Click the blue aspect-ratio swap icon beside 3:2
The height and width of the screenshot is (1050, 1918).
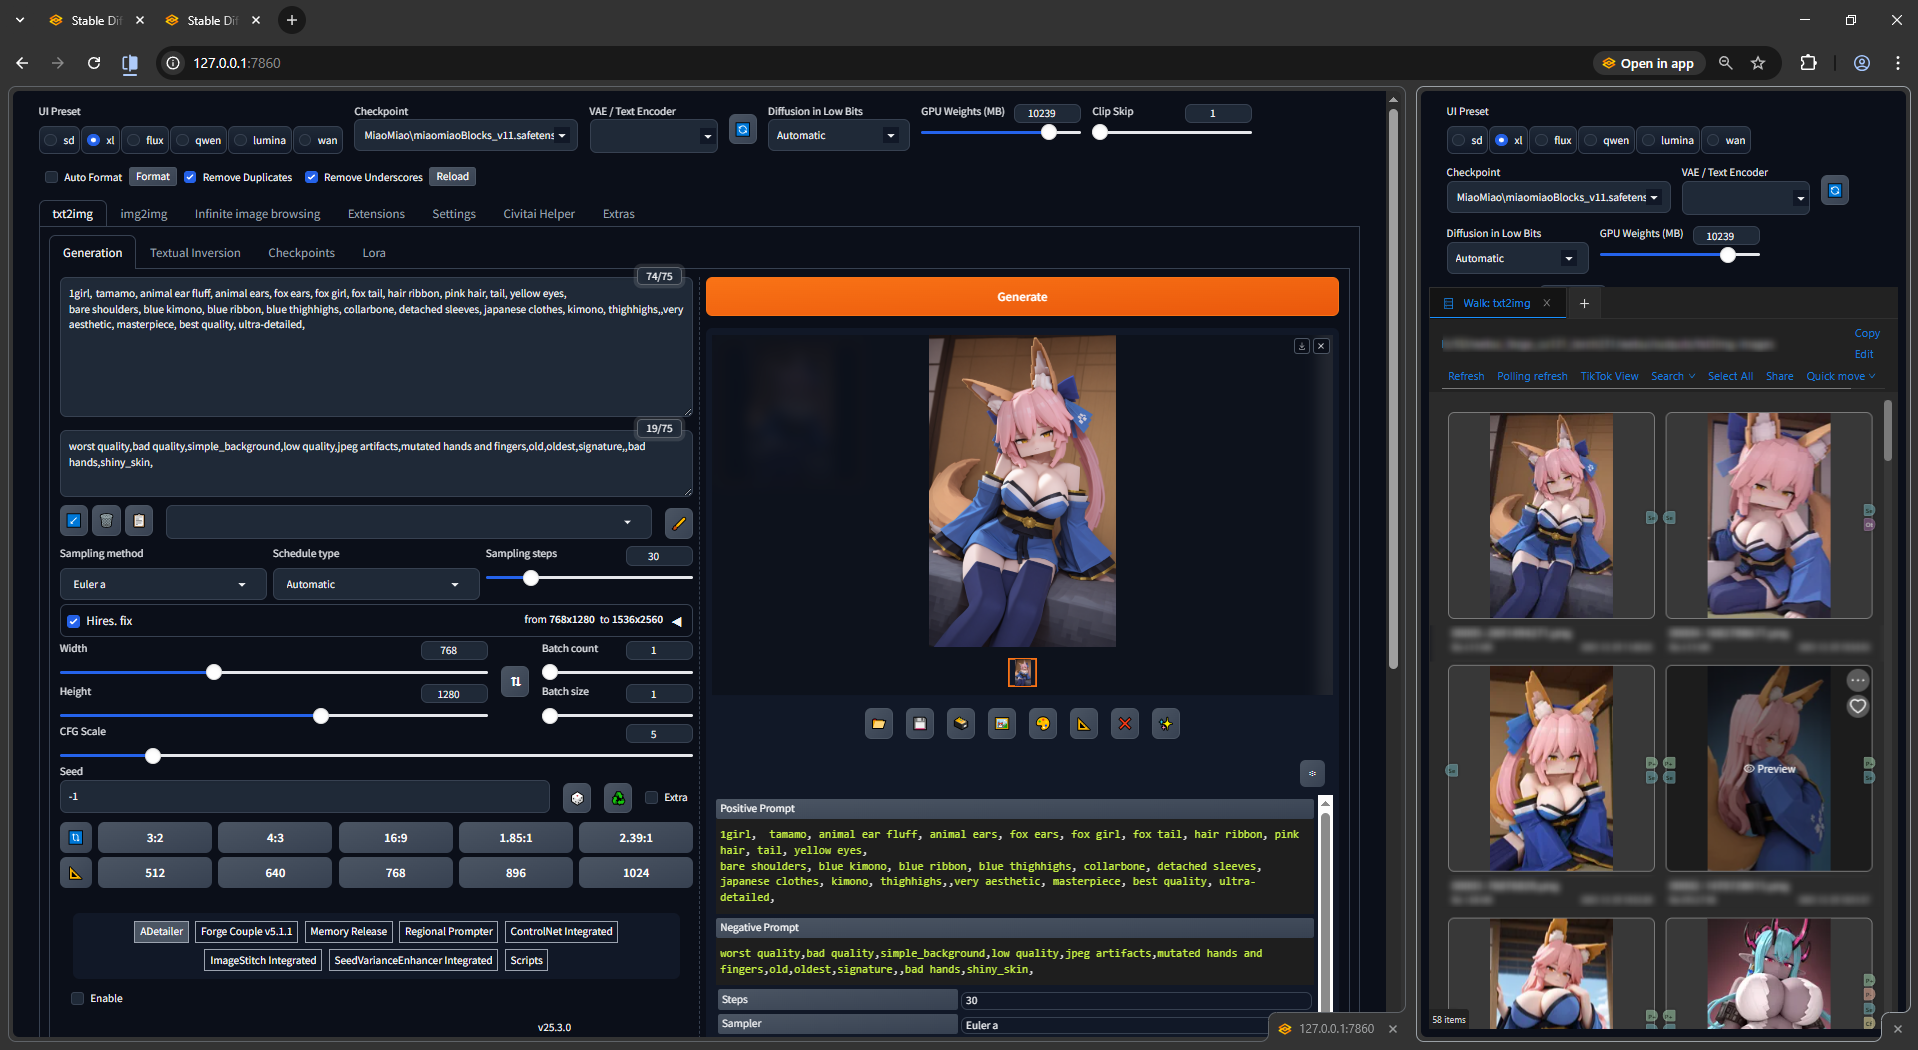[75, 838]
